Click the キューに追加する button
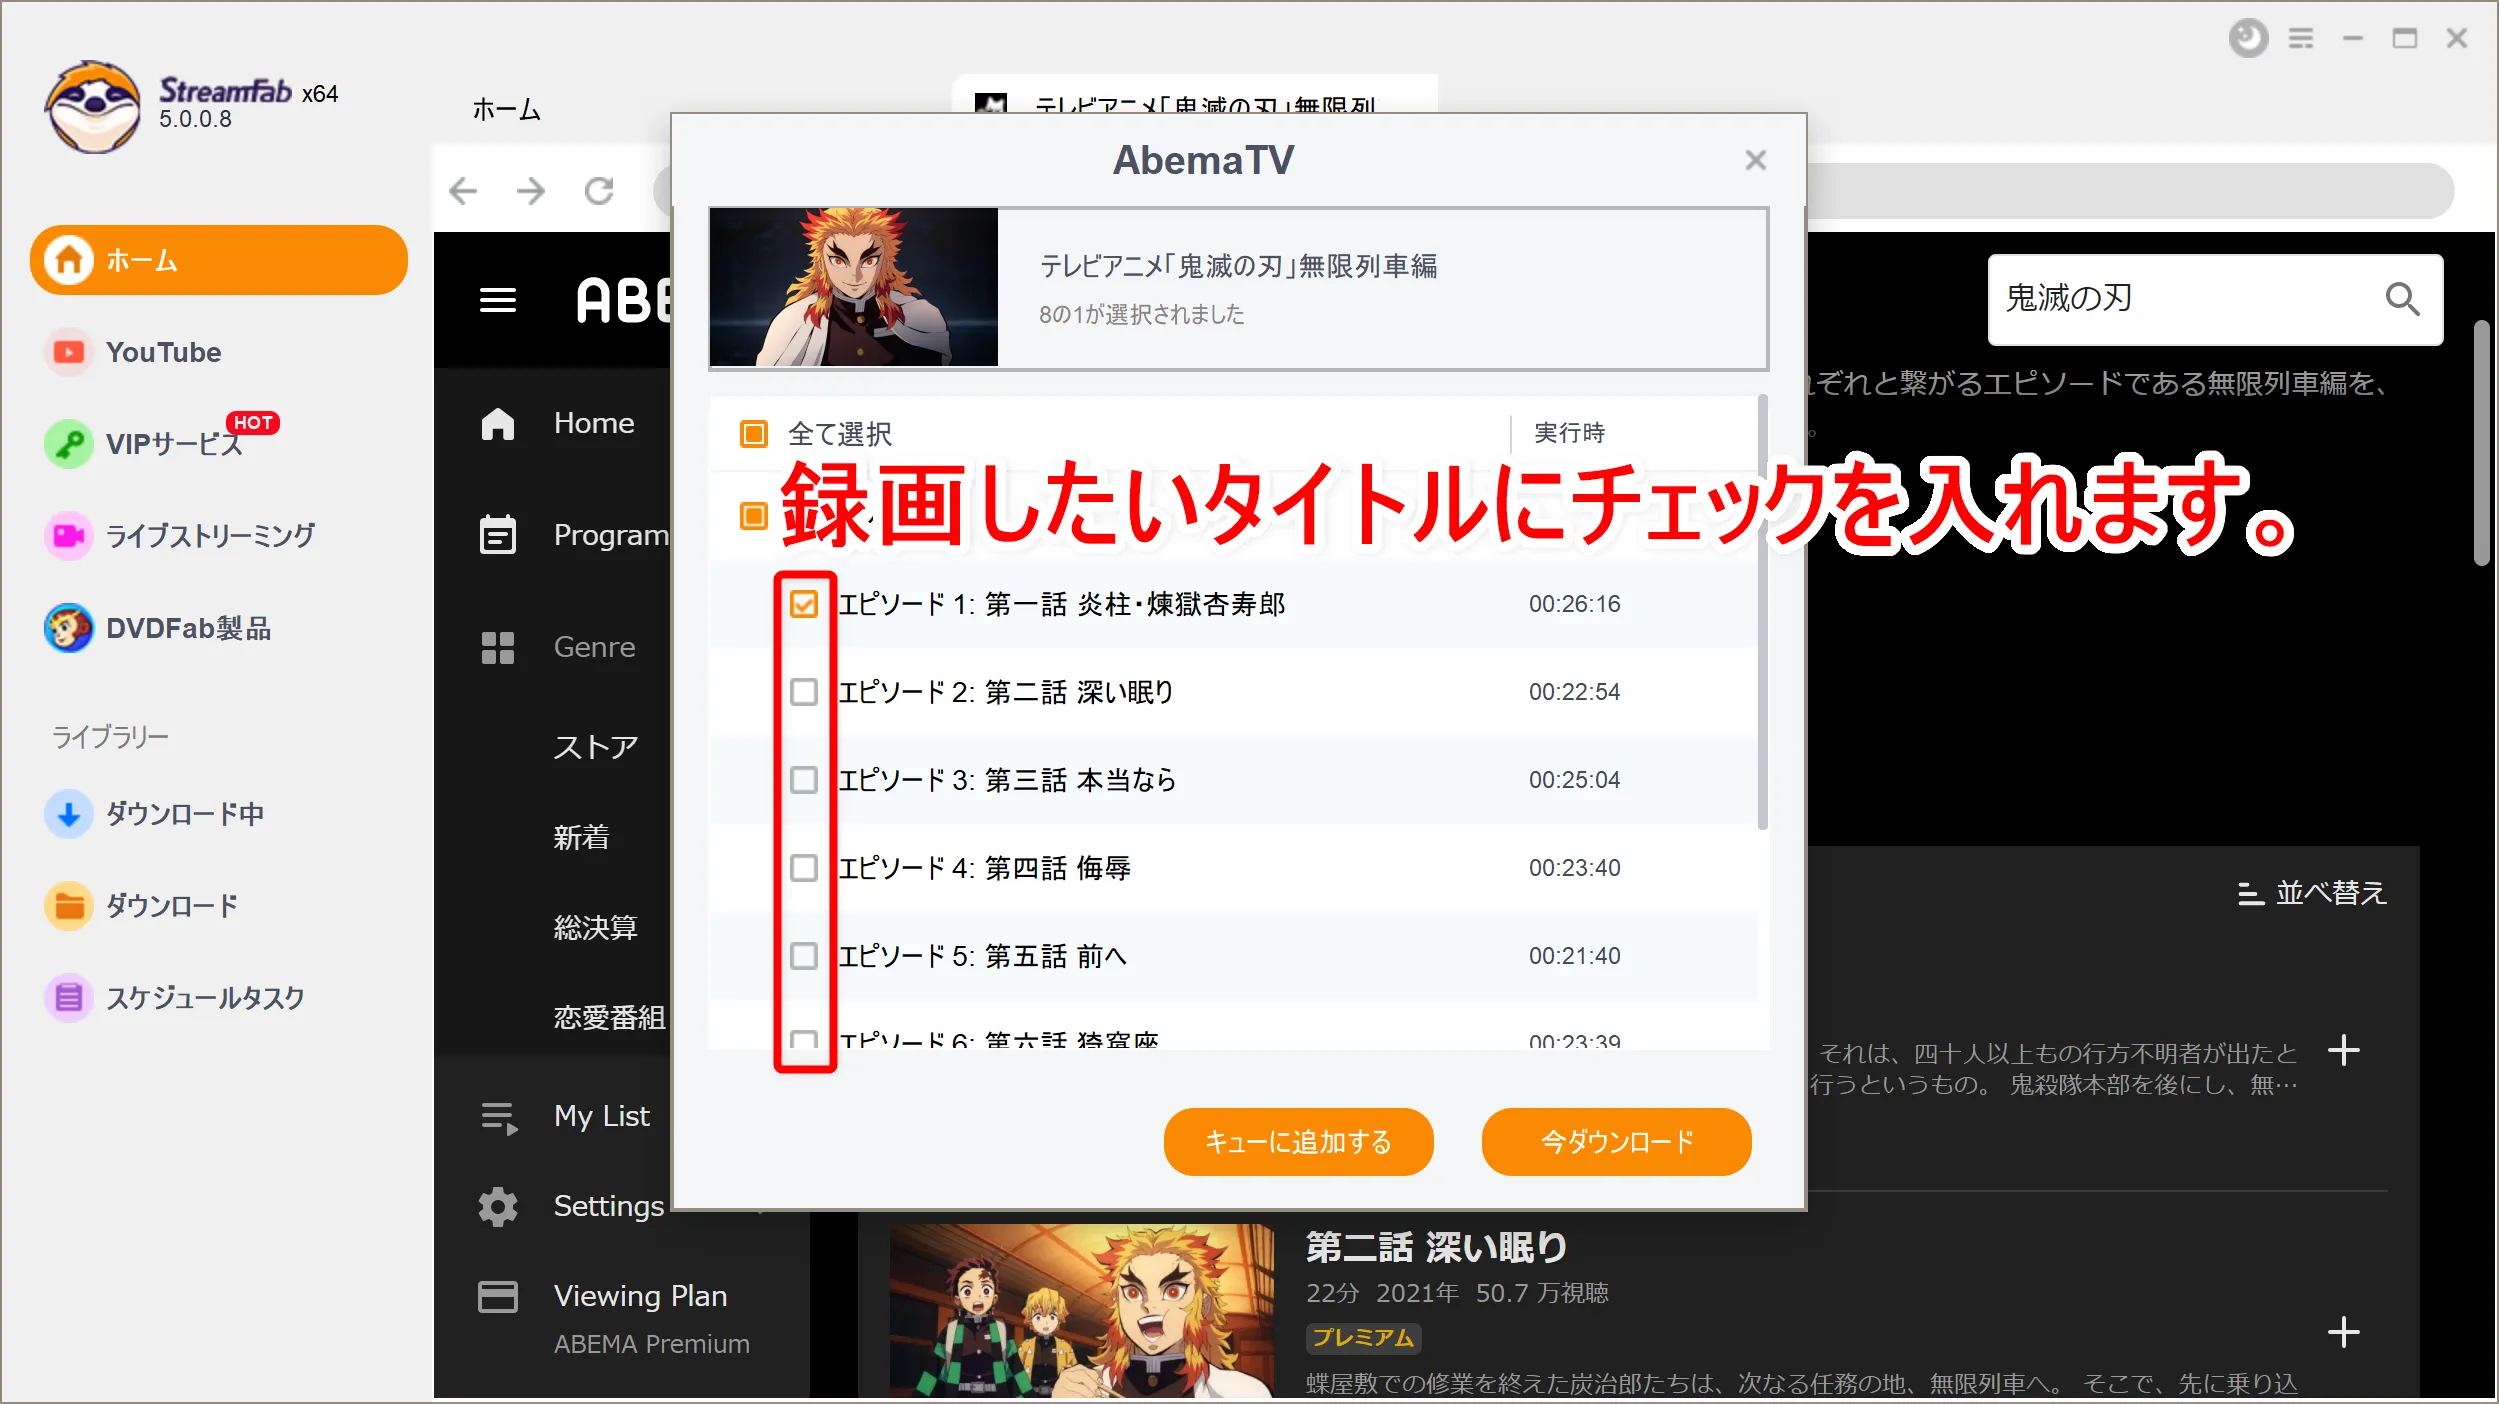The image size is (2499, 1404). tap(1298, 1142)
